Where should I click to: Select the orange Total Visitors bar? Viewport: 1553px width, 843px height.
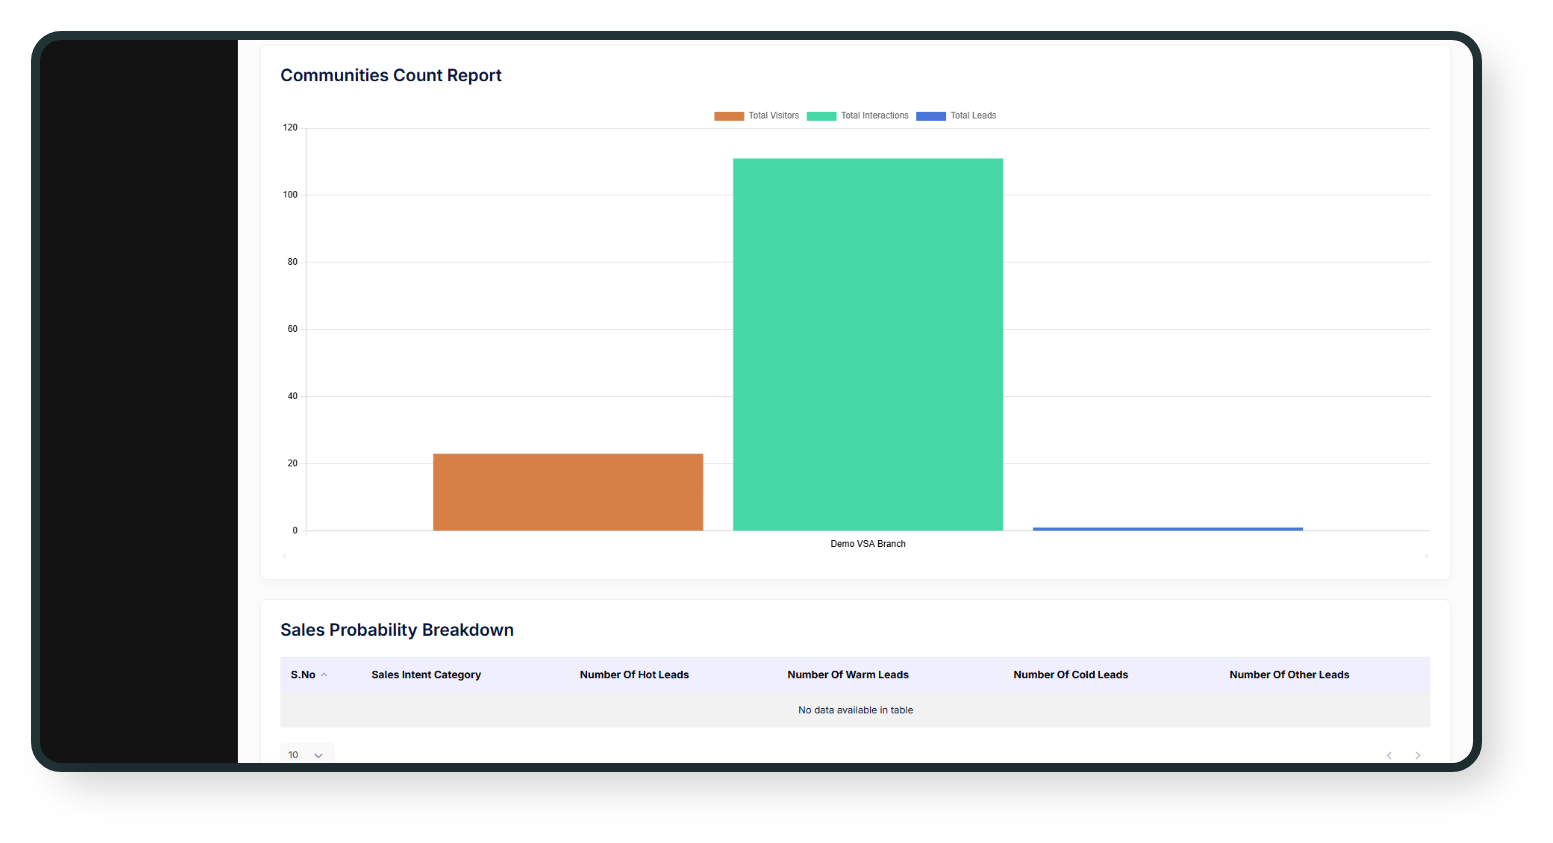click(567, 492)
